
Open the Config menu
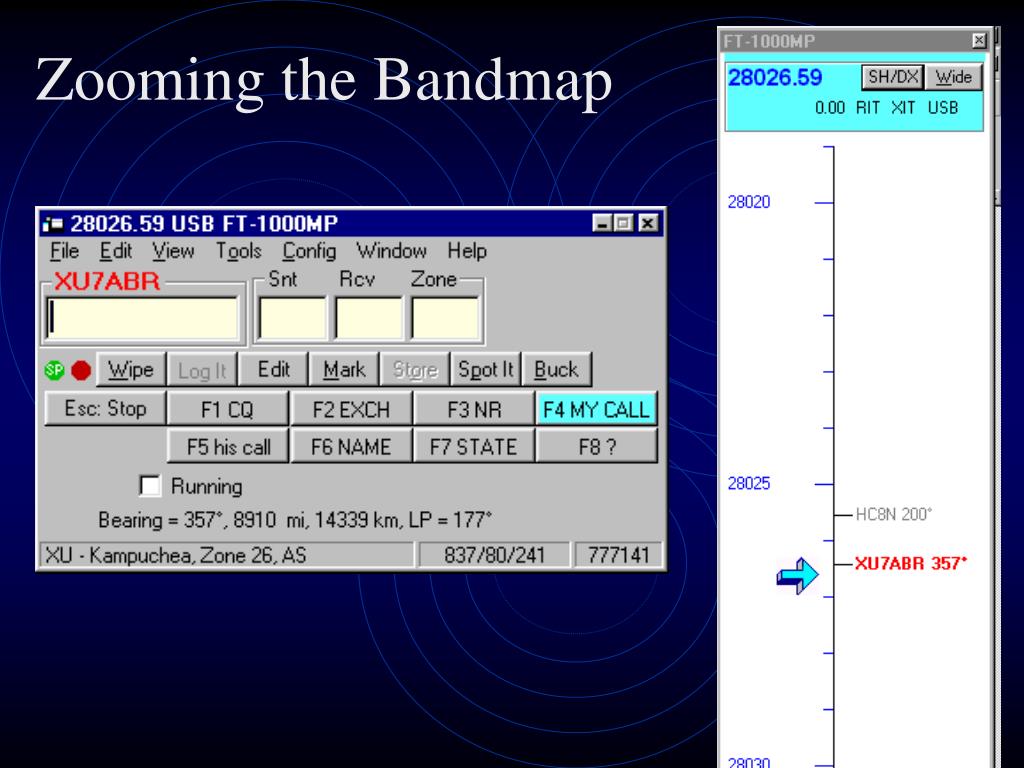[x=309, y=251]
